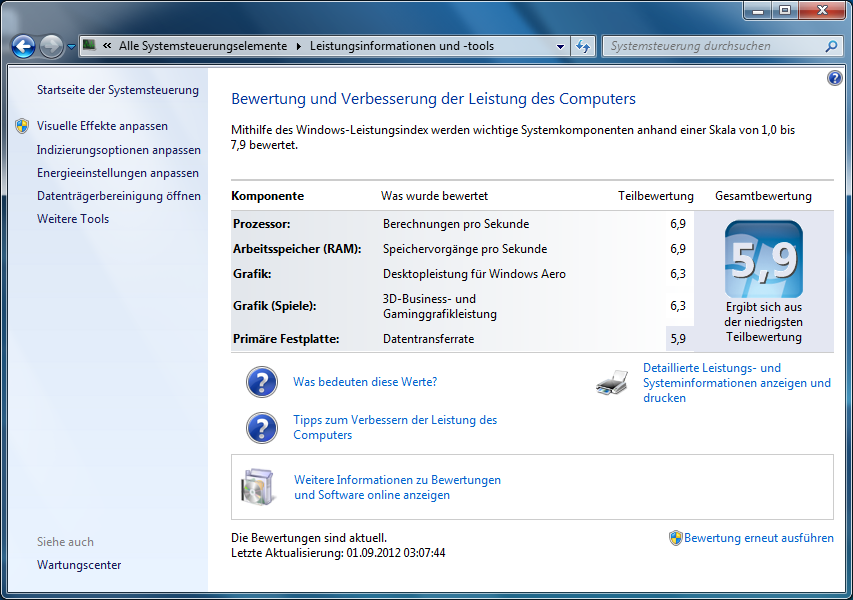Open the address bar history dropdown

[560, 47]
